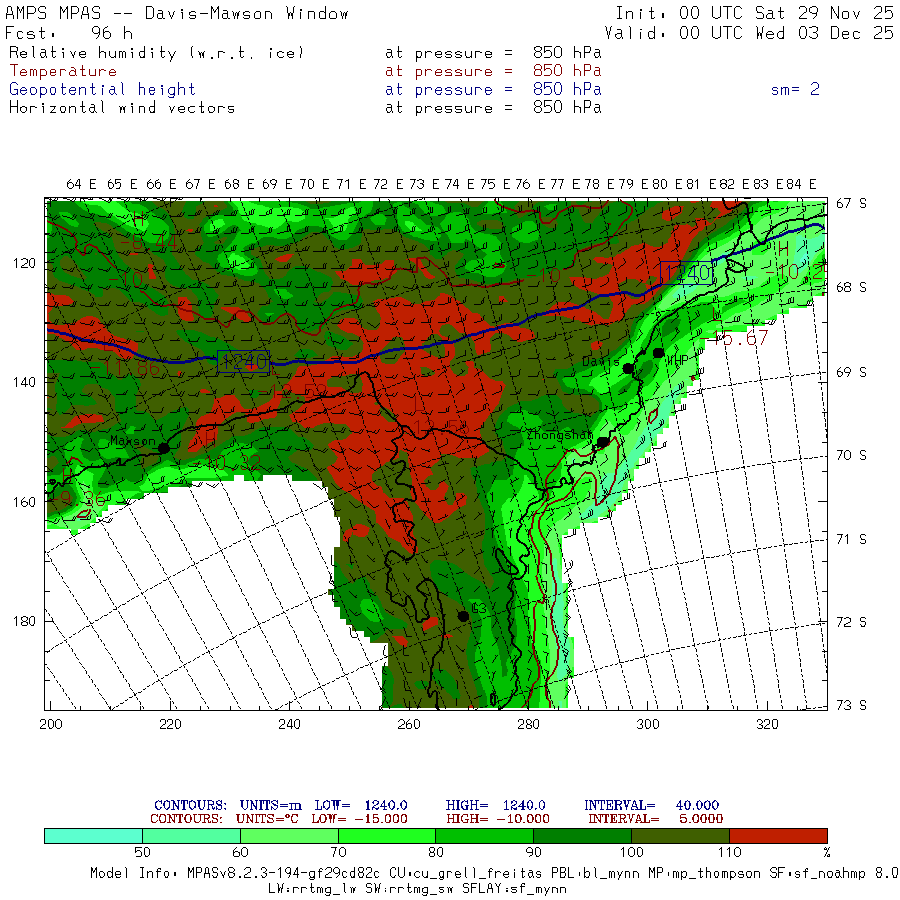Click the '80' color bar tick label

[436, 852]
